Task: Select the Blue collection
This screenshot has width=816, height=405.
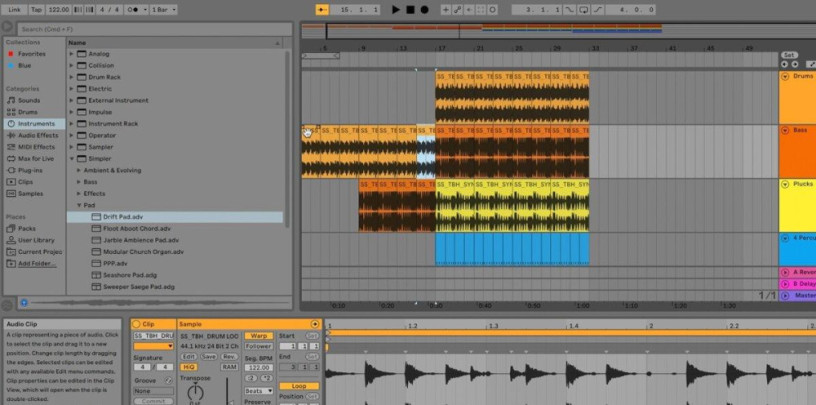Action: pyautogui.click(x=24, y=66)
